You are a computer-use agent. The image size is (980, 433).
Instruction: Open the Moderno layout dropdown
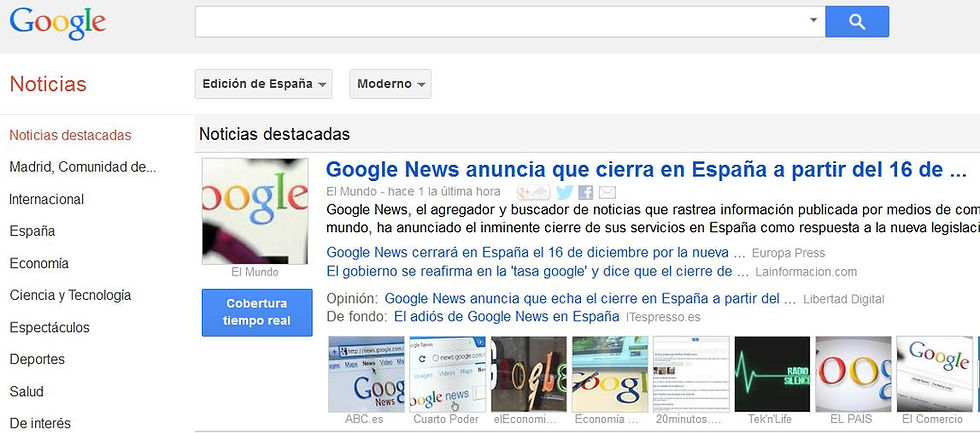coord(390,84)
